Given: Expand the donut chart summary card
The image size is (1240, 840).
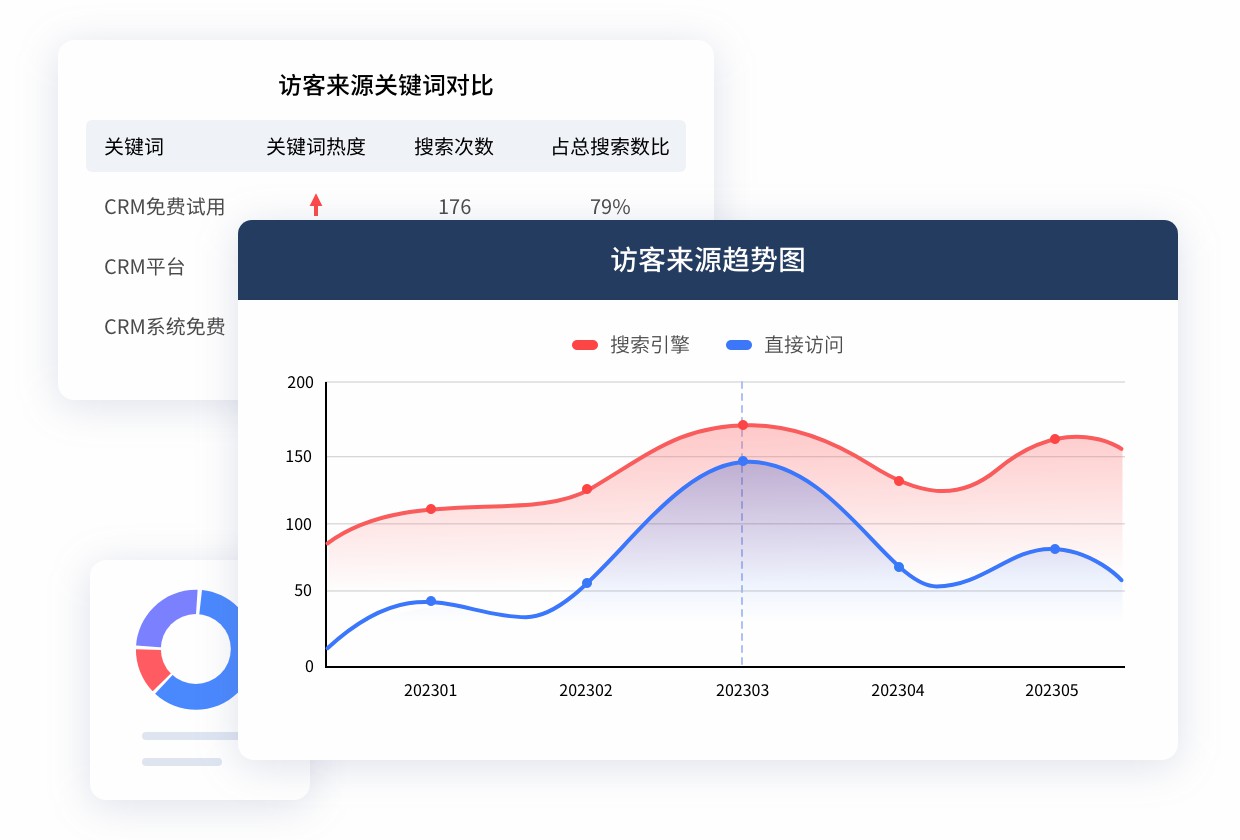Looking at the screenshot, I should (x=199, y=680).
